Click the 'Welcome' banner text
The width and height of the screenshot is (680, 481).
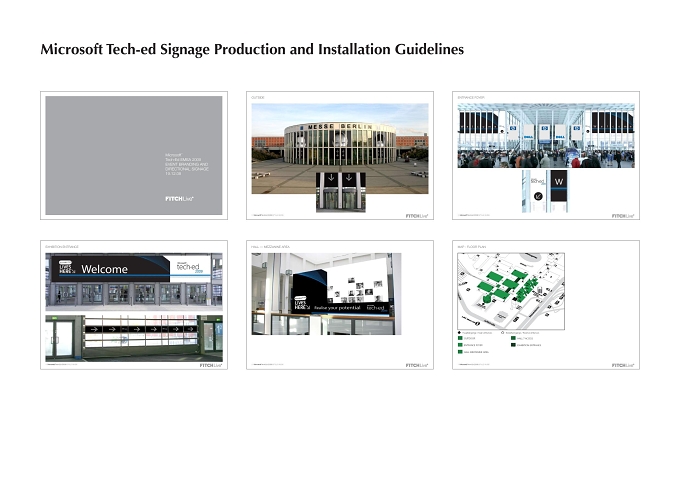click(105, 269)
